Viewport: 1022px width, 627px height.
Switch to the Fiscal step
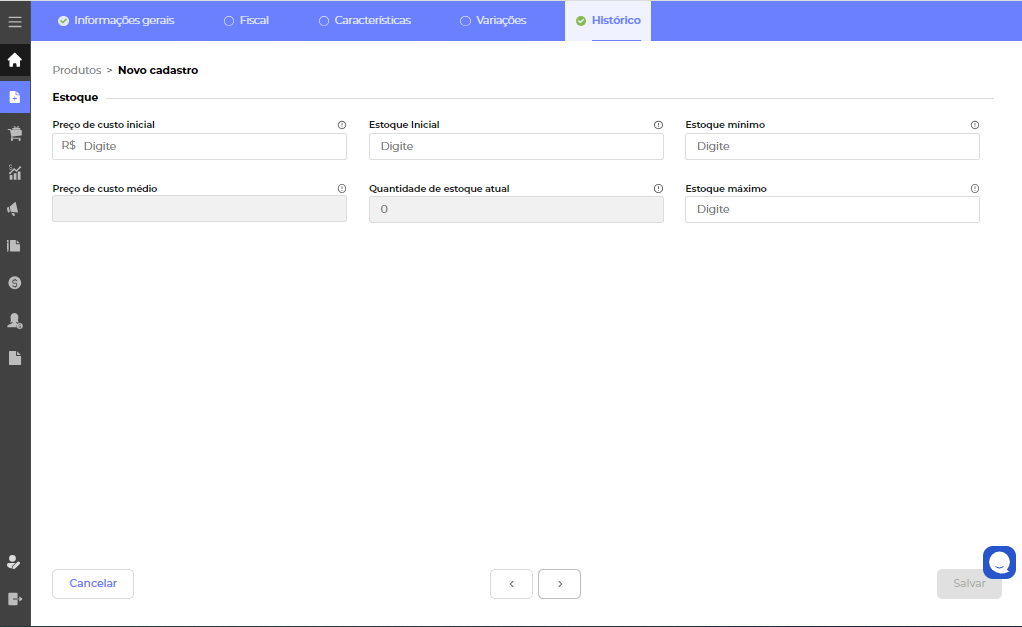(x=246, y=20)
